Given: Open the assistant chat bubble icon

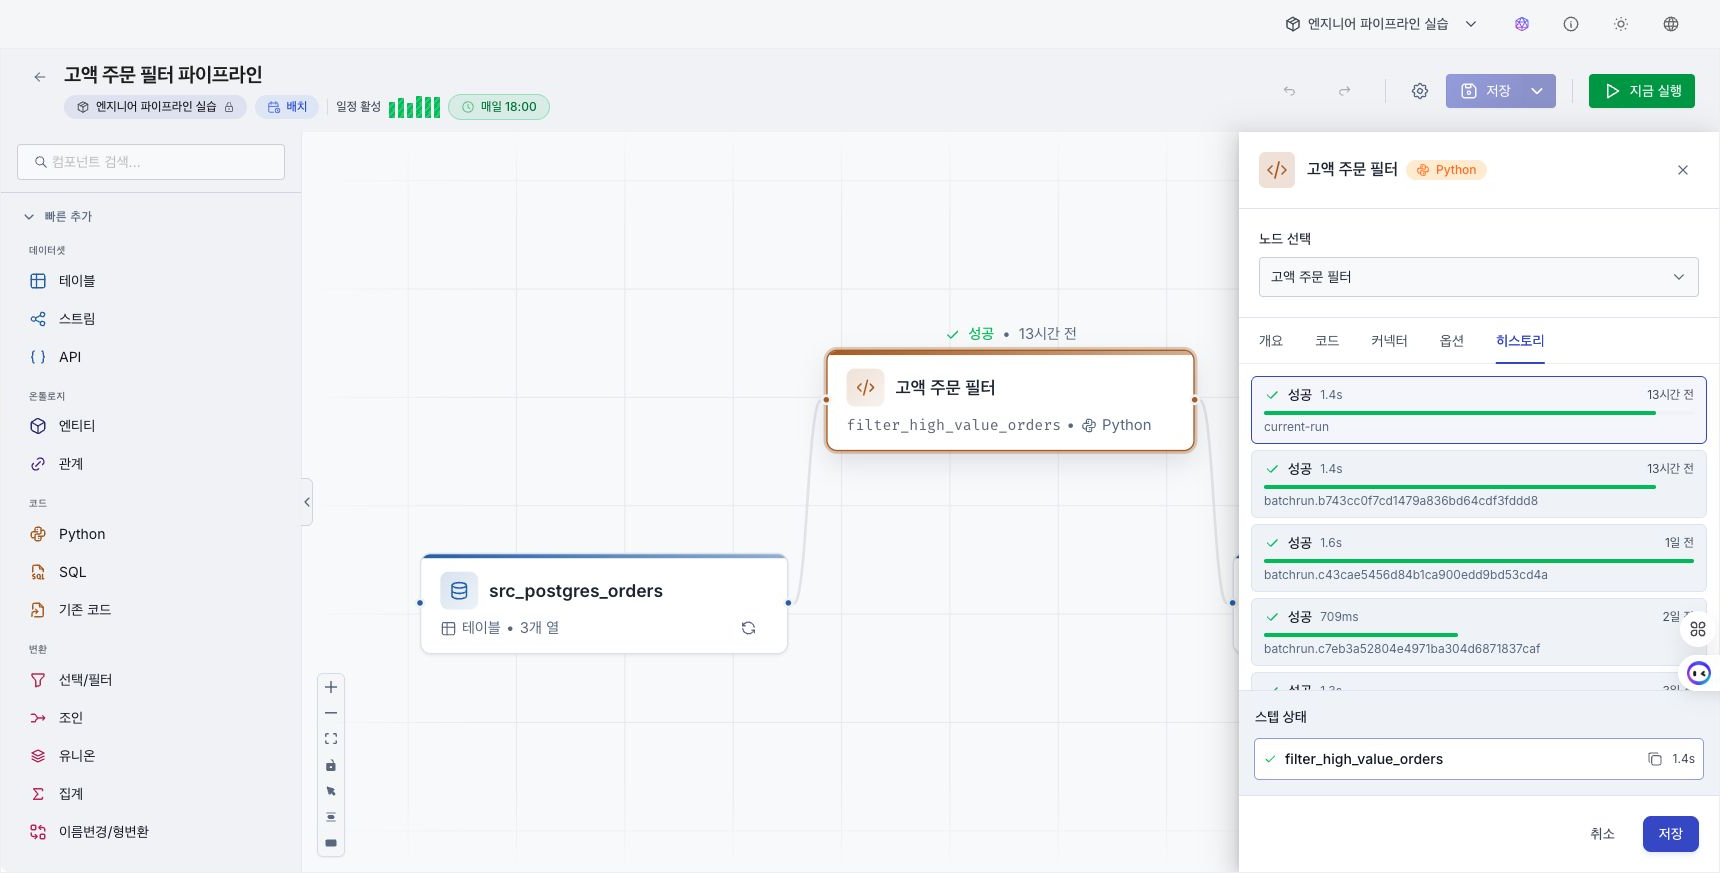Looking at the screenshot, I should pos(1698,673).
